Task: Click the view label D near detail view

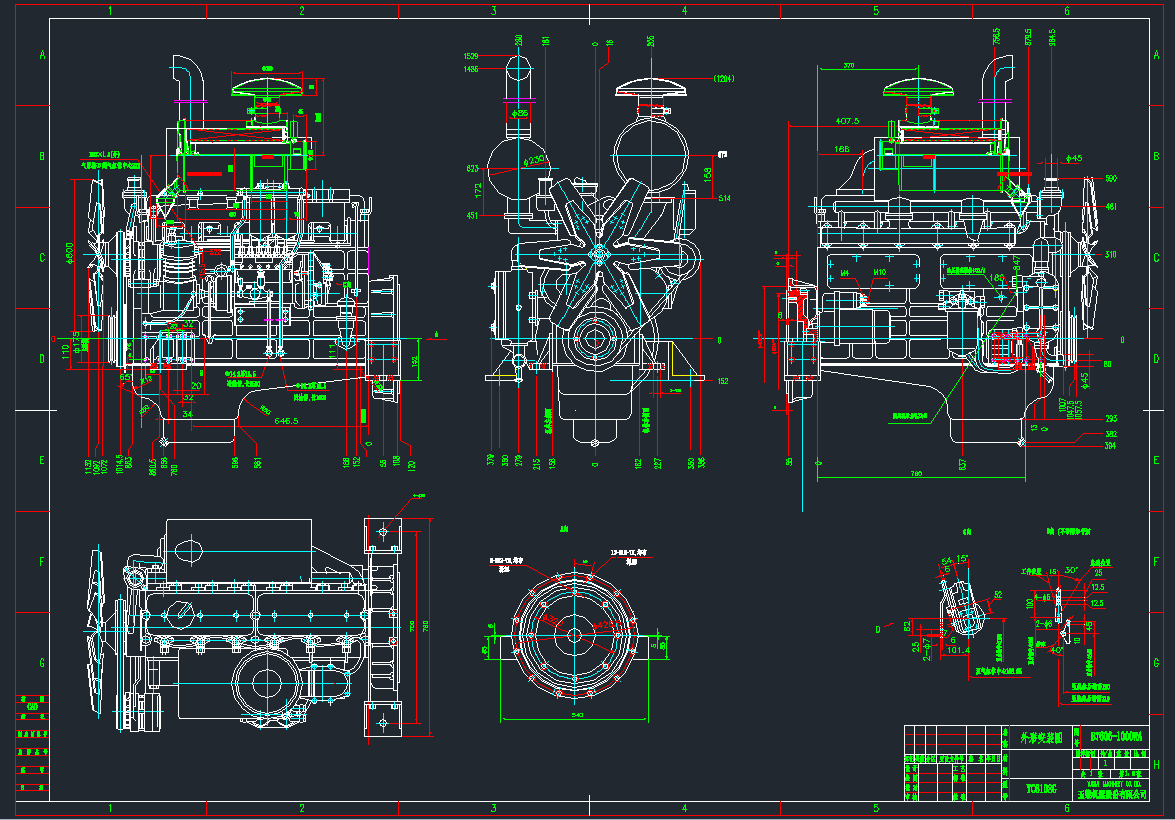Action: coord(878,629)
